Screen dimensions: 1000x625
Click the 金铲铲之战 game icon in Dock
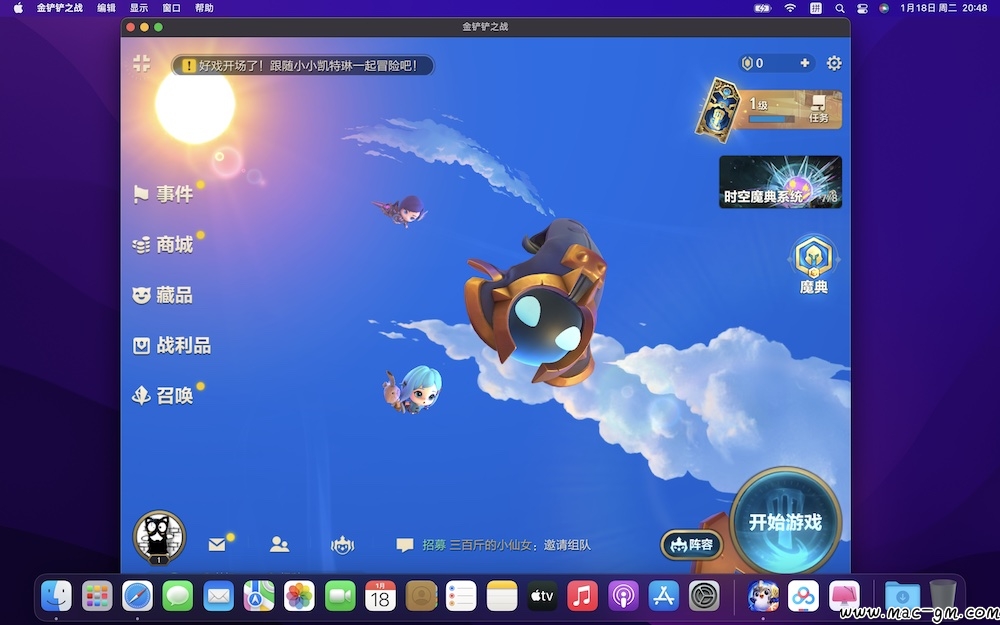[x=763, y=596]
